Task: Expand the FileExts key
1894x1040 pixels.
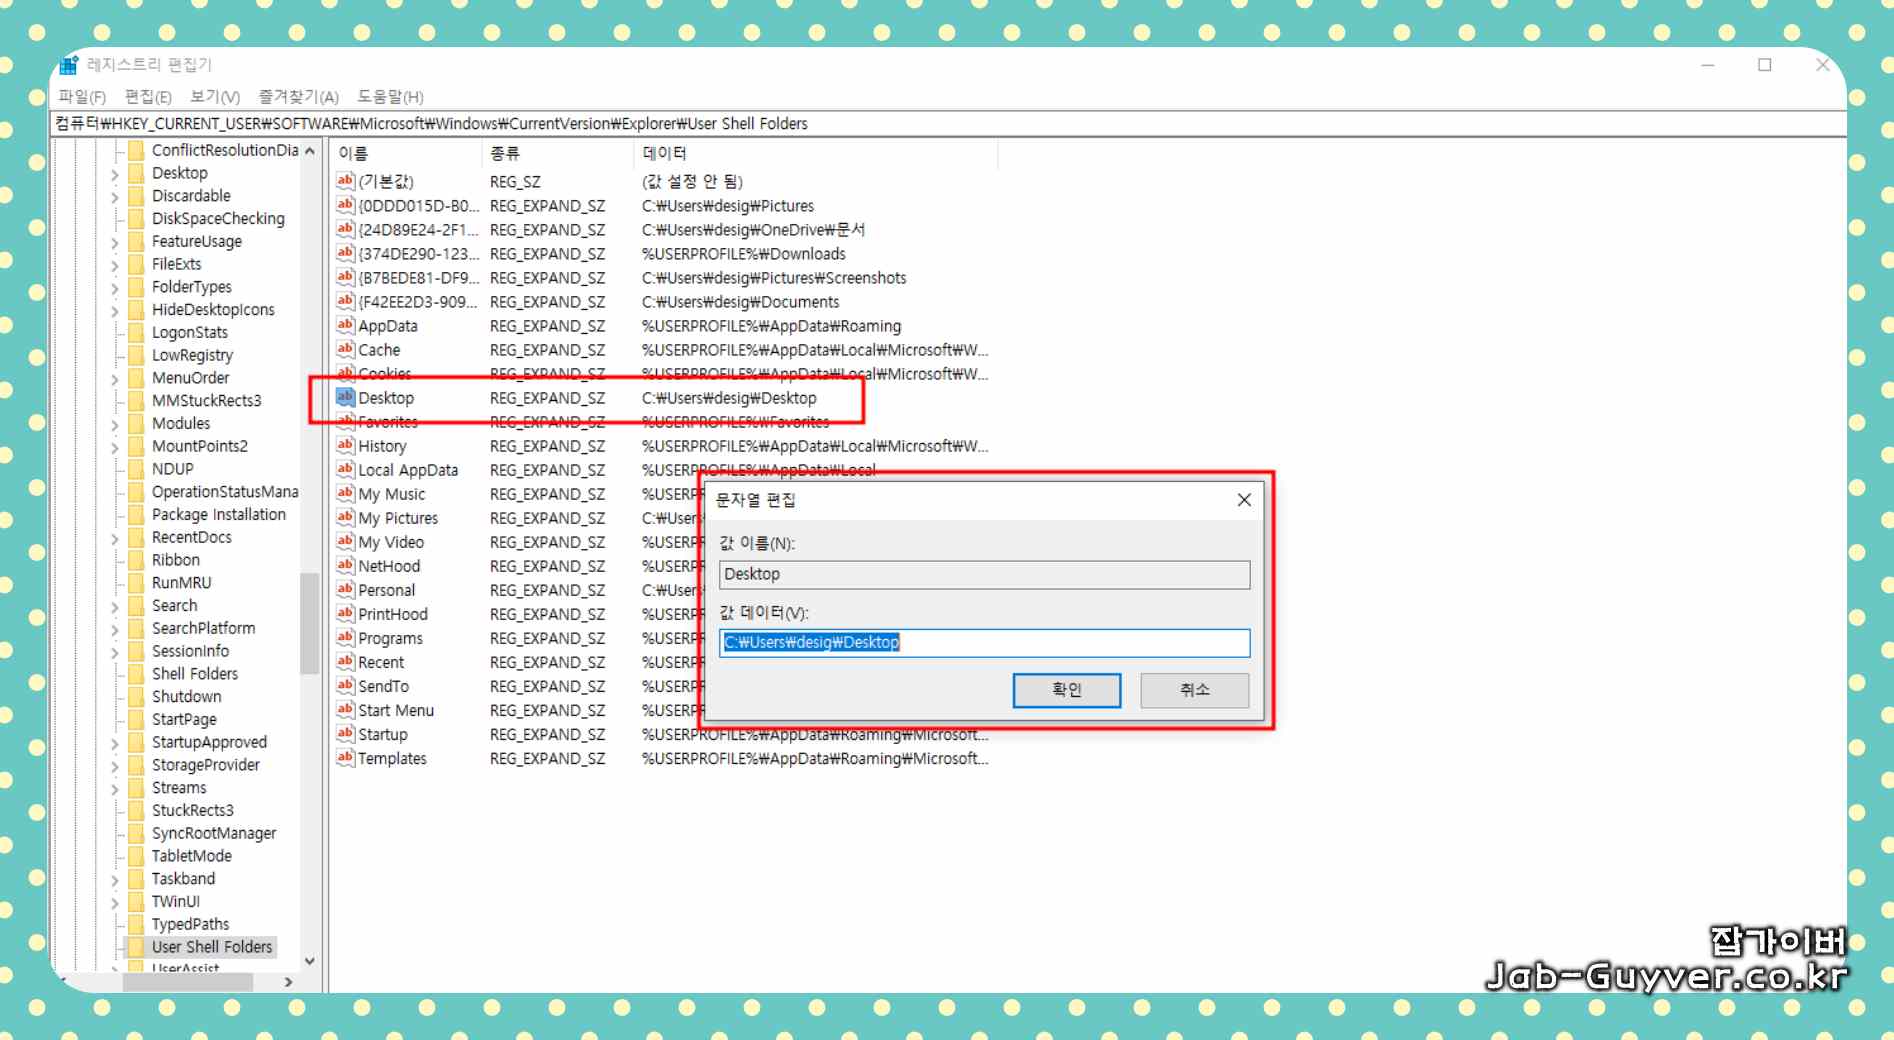Action: pyautogui.click(x=114, y=265)
